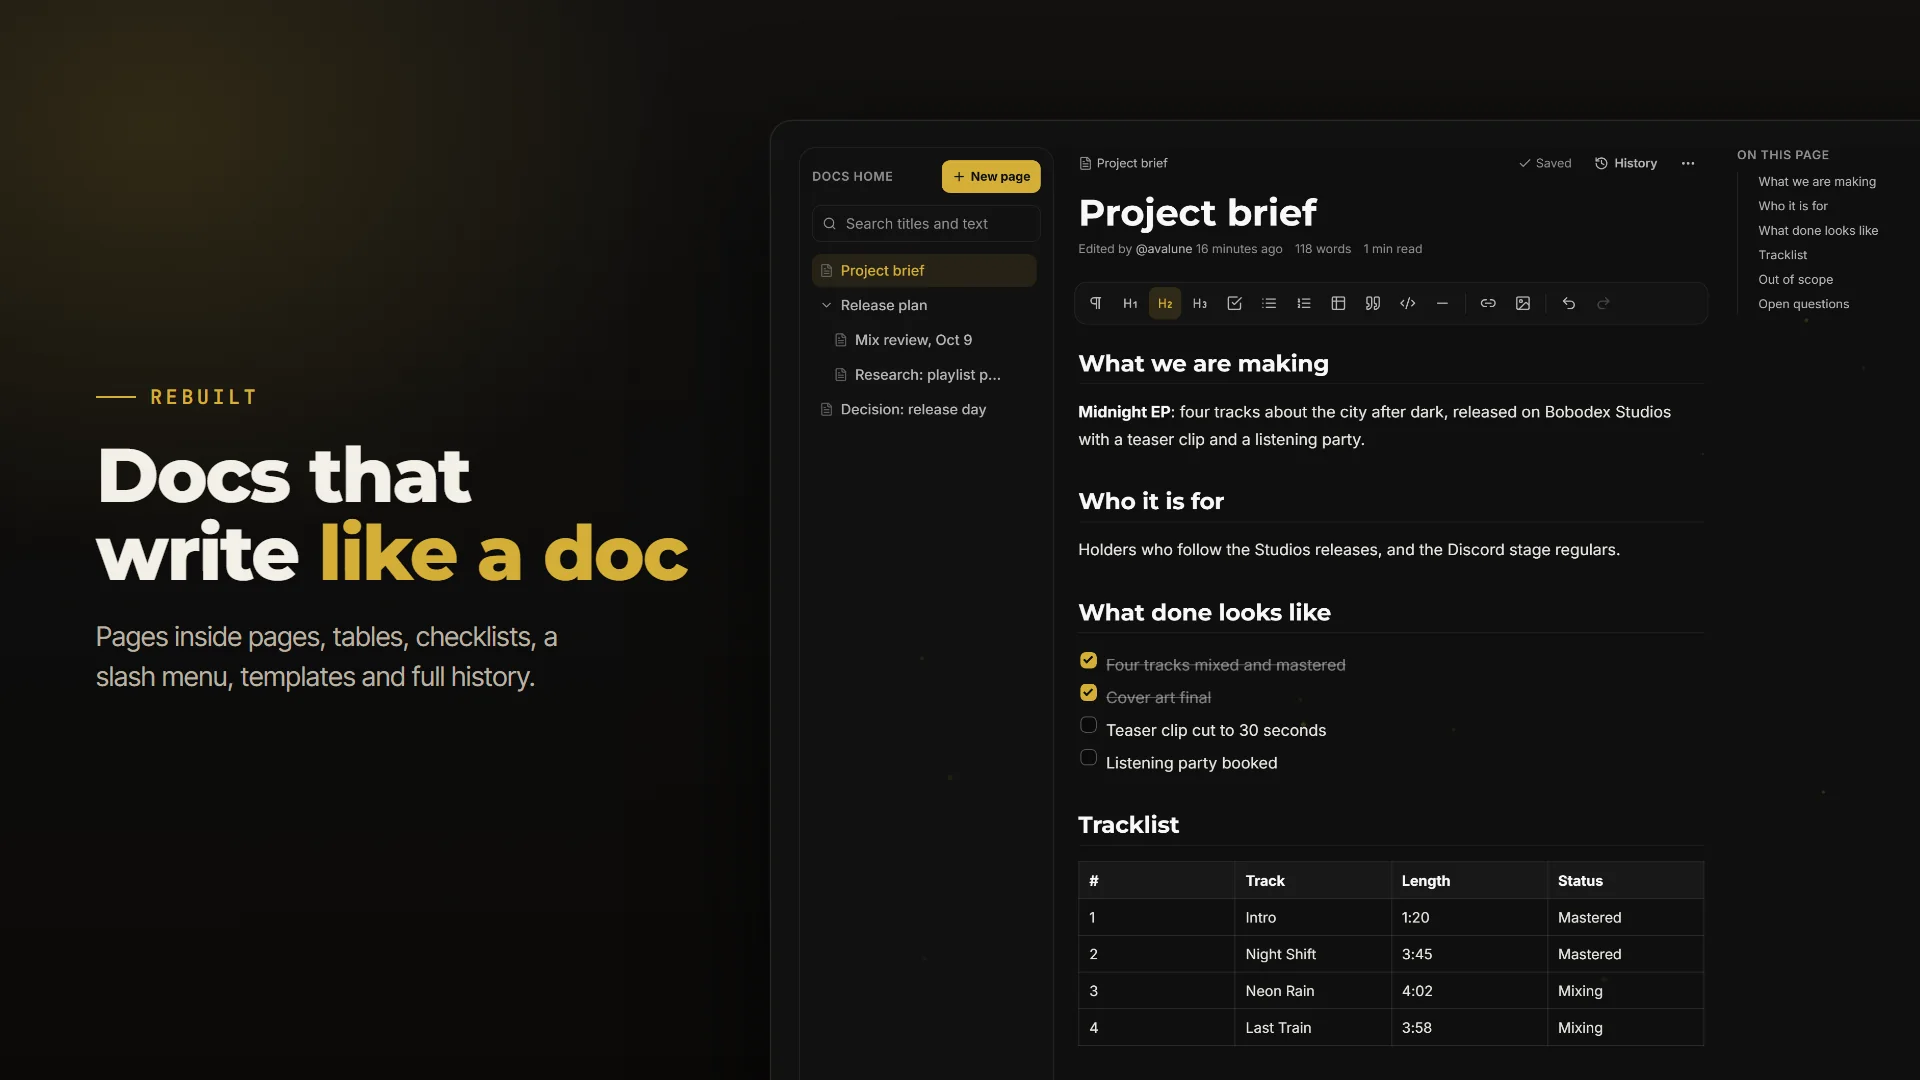Click the Saved status indicator

tap(1545, 163)
